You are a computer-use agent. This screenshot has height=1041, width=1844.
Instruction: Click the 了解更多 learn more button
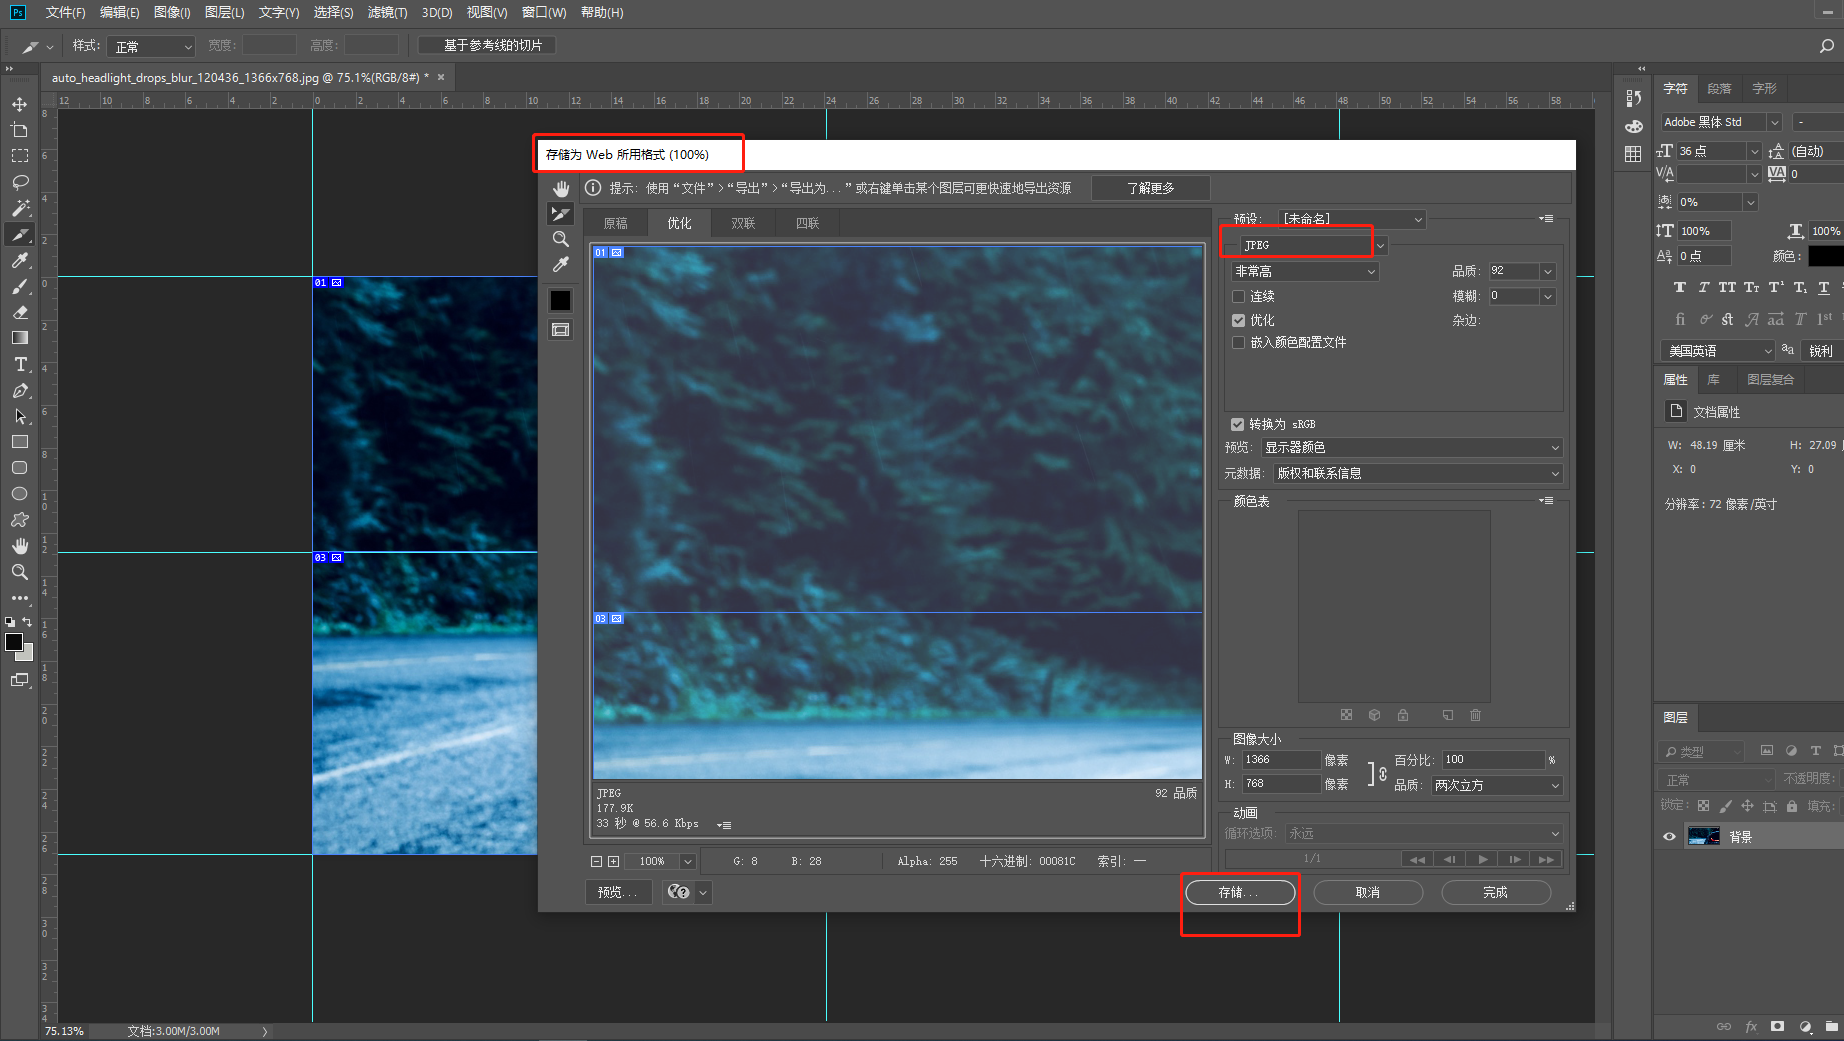click(1151, 189)
